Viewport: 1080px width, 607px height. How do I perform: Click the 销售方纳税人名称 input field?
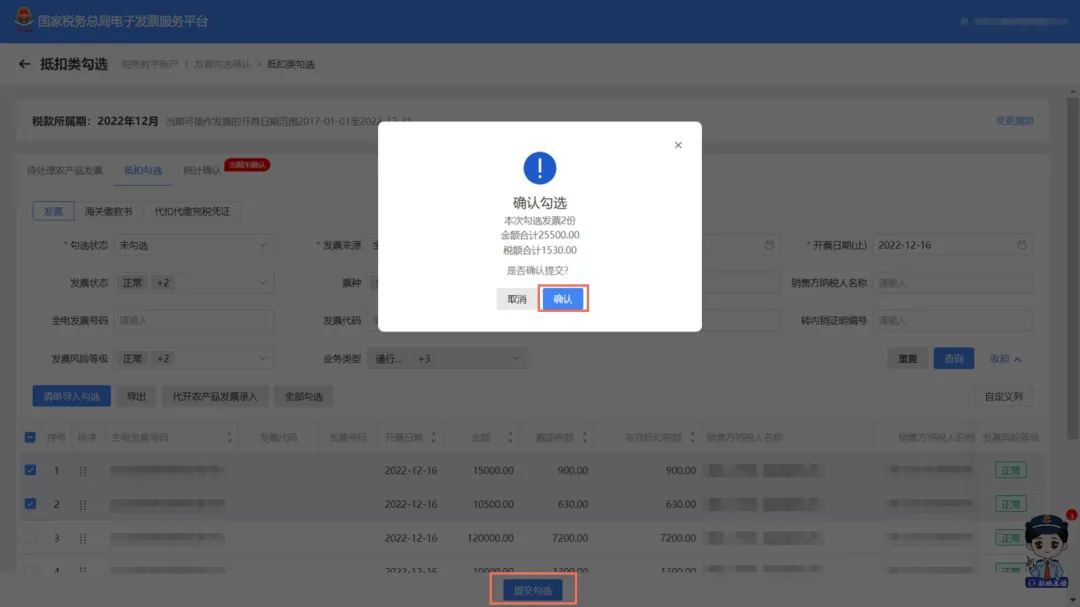953,283
